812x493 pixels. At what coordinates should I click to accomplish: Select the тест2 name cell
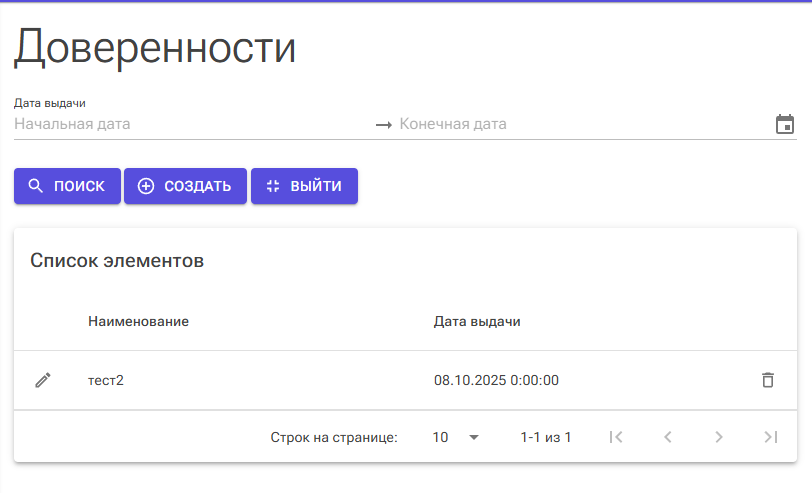pos(106,380)
